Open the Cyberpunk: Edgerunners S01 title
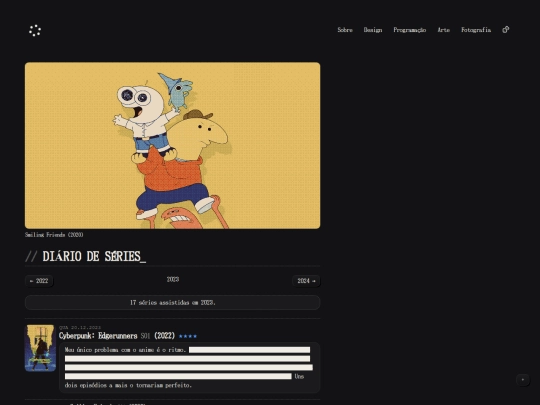The height and width of the screenshot is (405, 540). pyautogui.click(x=117, y=336)
